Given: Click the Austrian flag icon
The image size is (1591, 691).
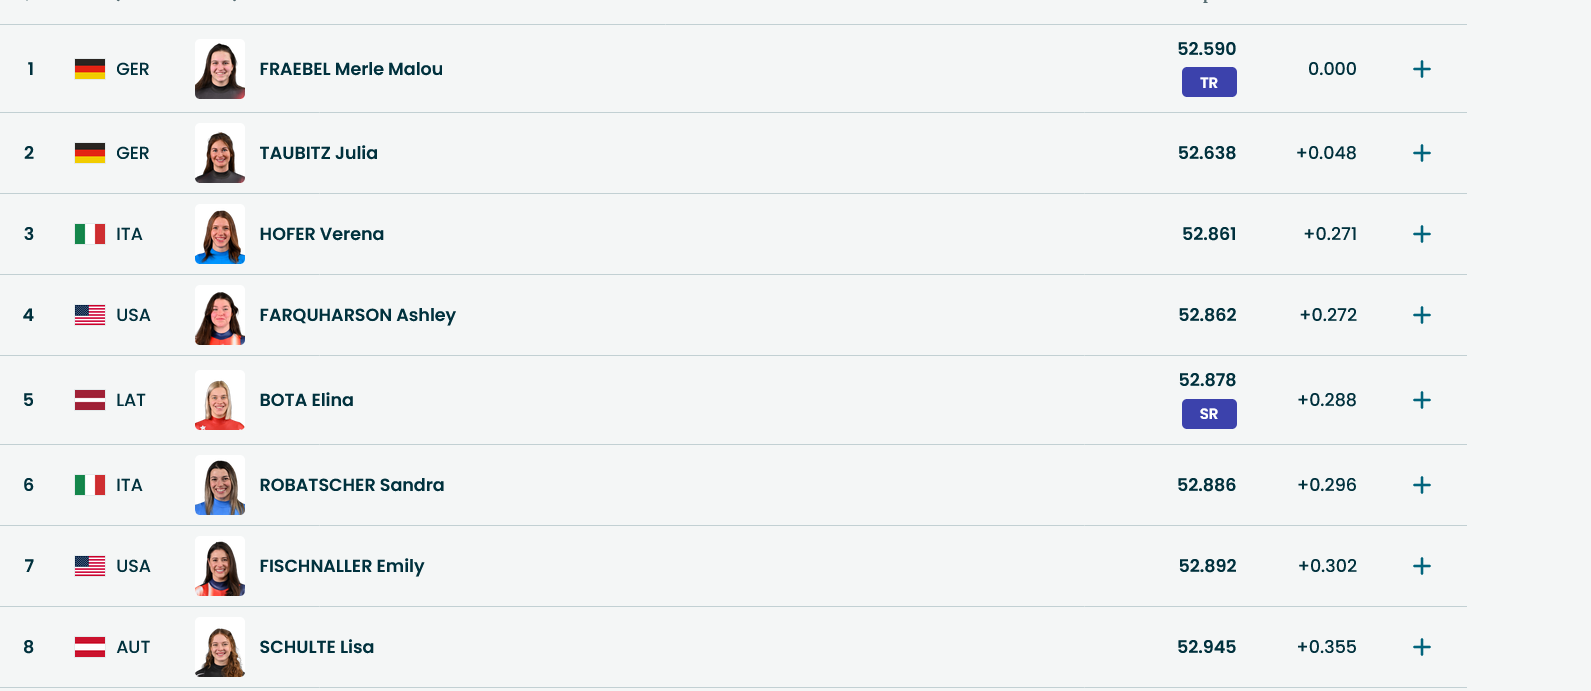Looking at the screenshot, I should pyautogui.click(x=90, y=647).
